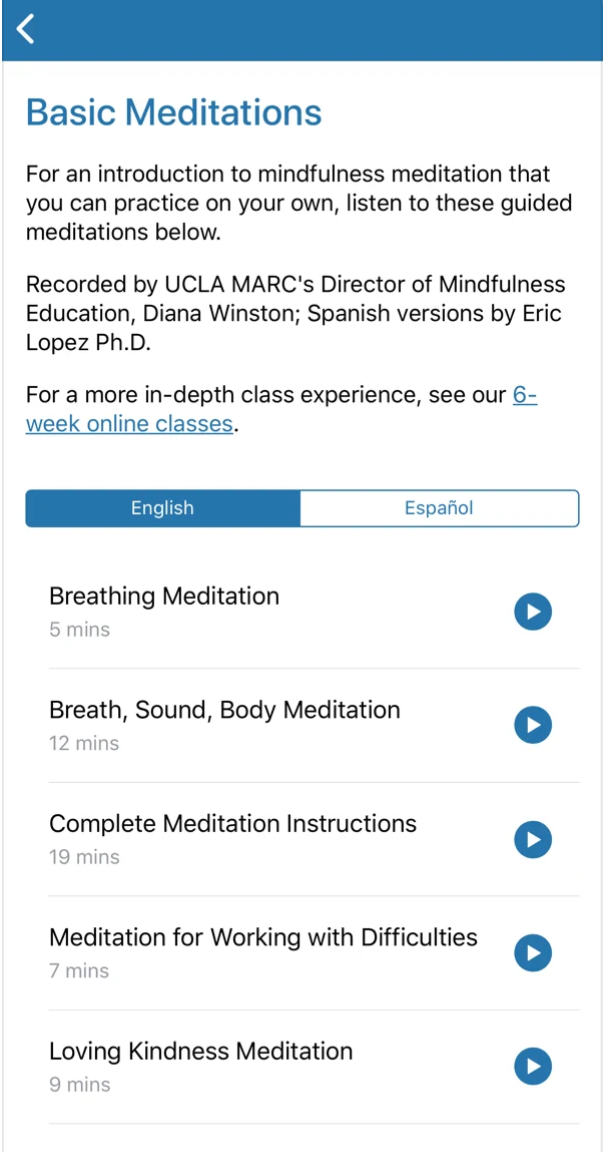Switch to the English tab

pos(163,508)
